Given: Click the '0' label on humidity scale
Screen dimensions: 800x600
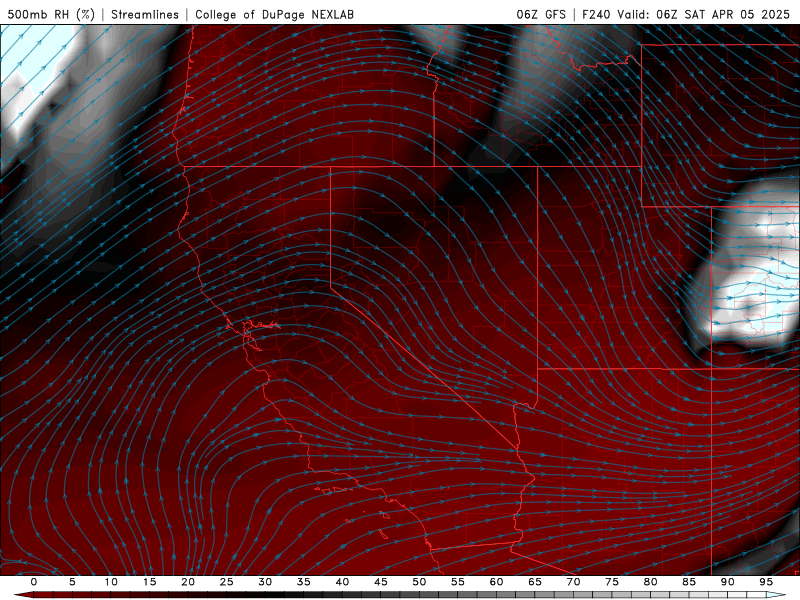Looking at the screenshot, I should pos(34,582).
